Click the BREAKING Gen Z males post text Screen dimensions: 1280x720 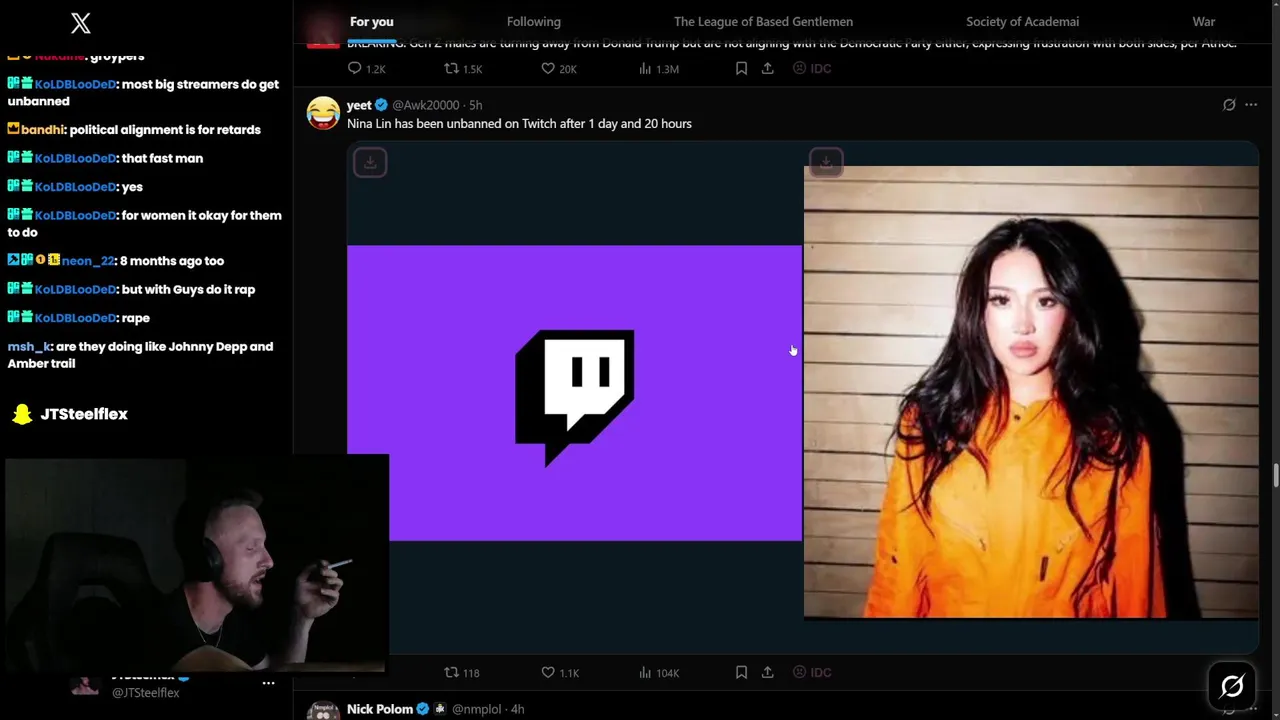coord(791,44)
